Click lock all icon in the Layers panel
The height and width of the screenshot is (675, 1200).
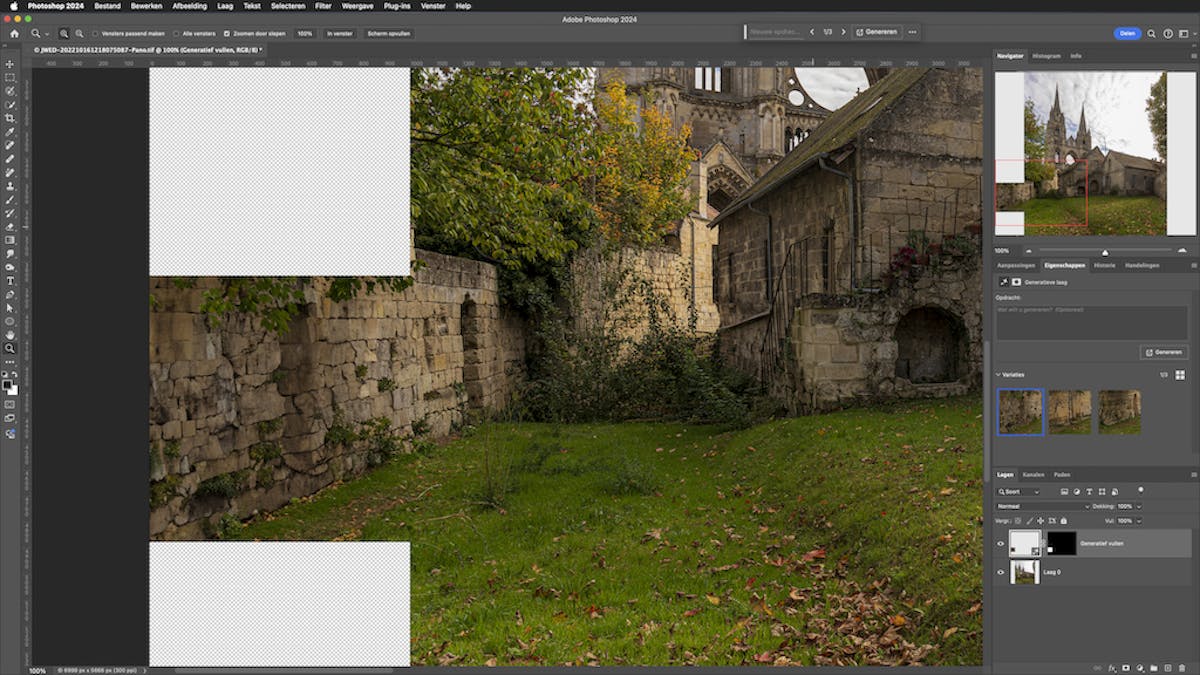pos(1063,521)
